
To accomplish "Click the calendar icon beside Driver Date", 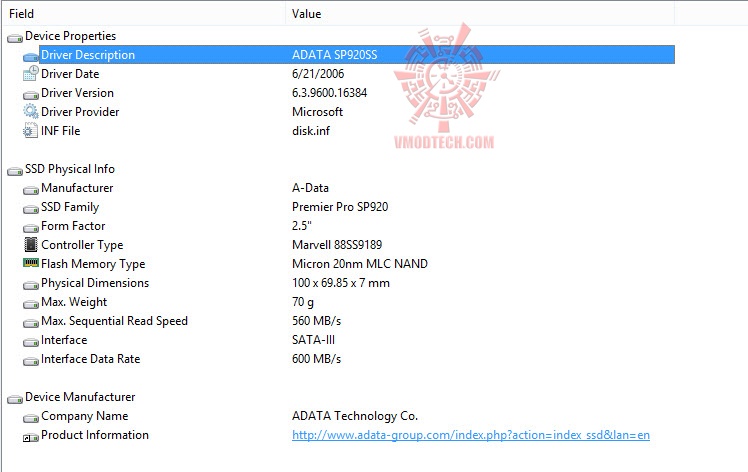I will (x=31, y=73).
